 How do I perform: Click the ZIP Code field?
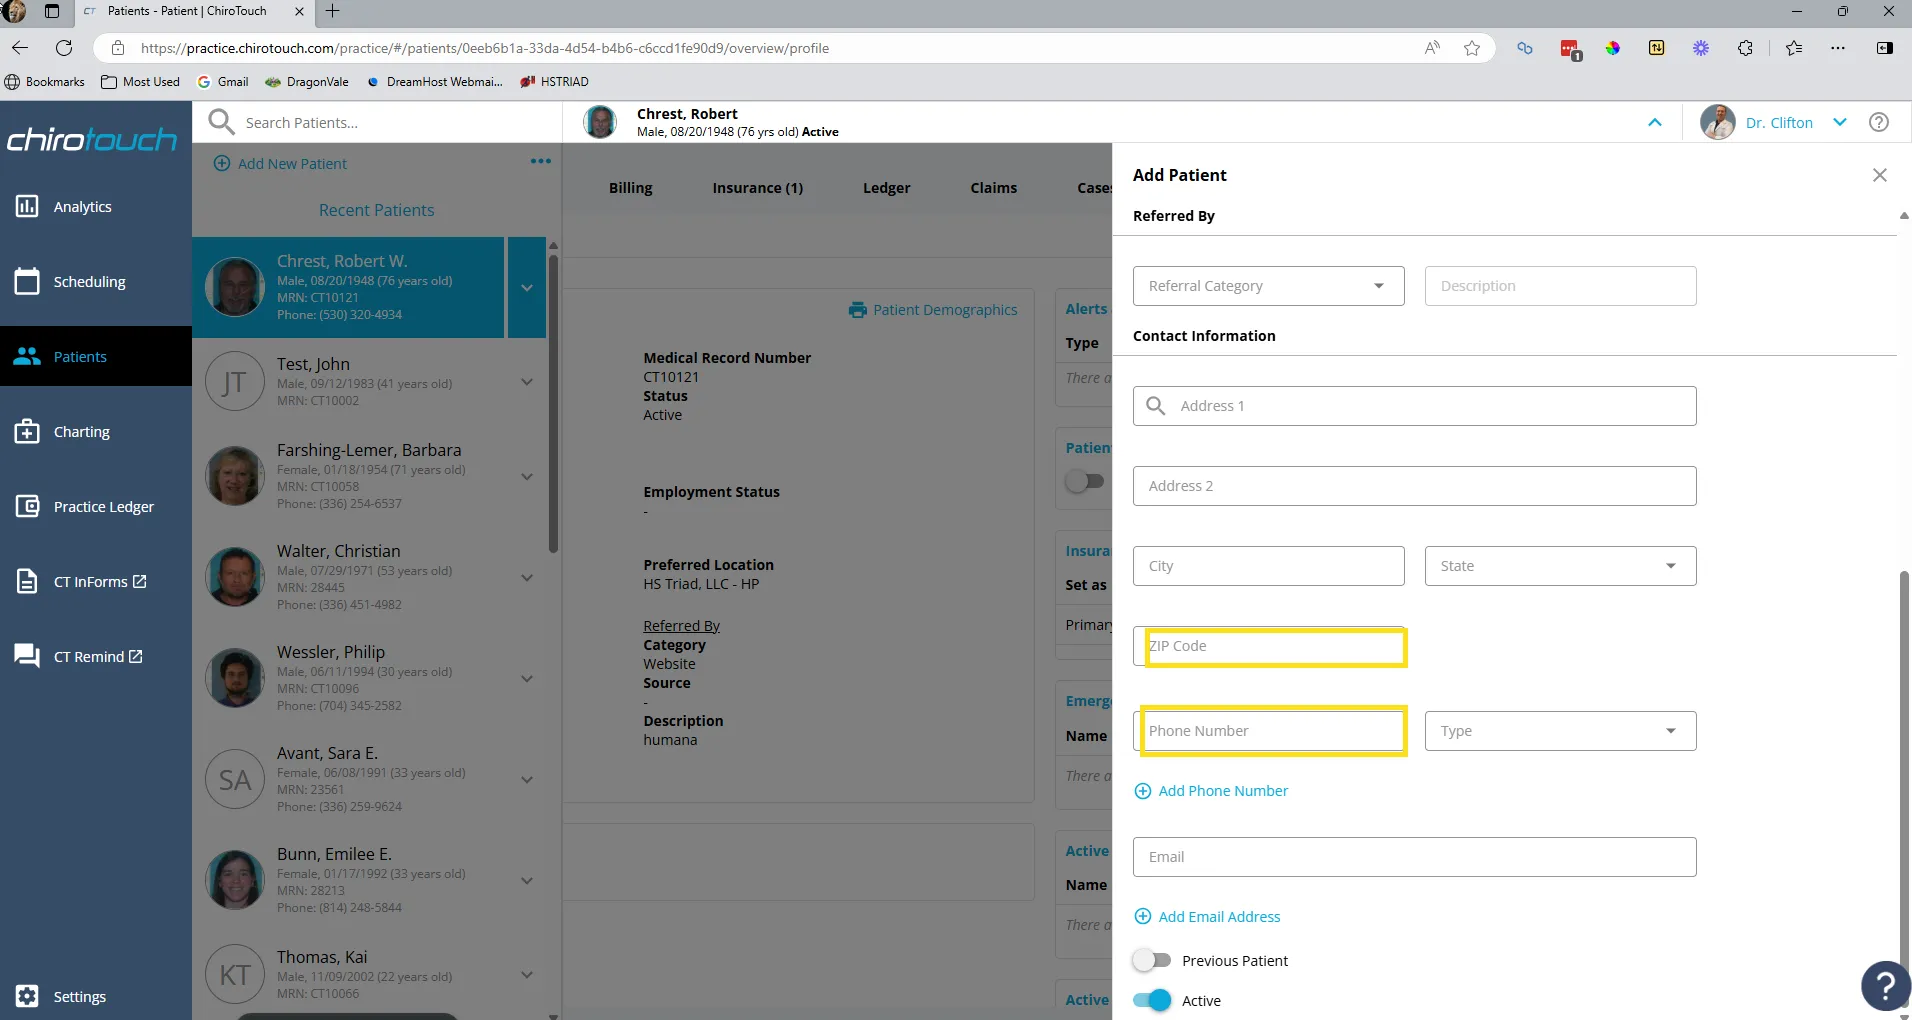tap(1269, 646)
